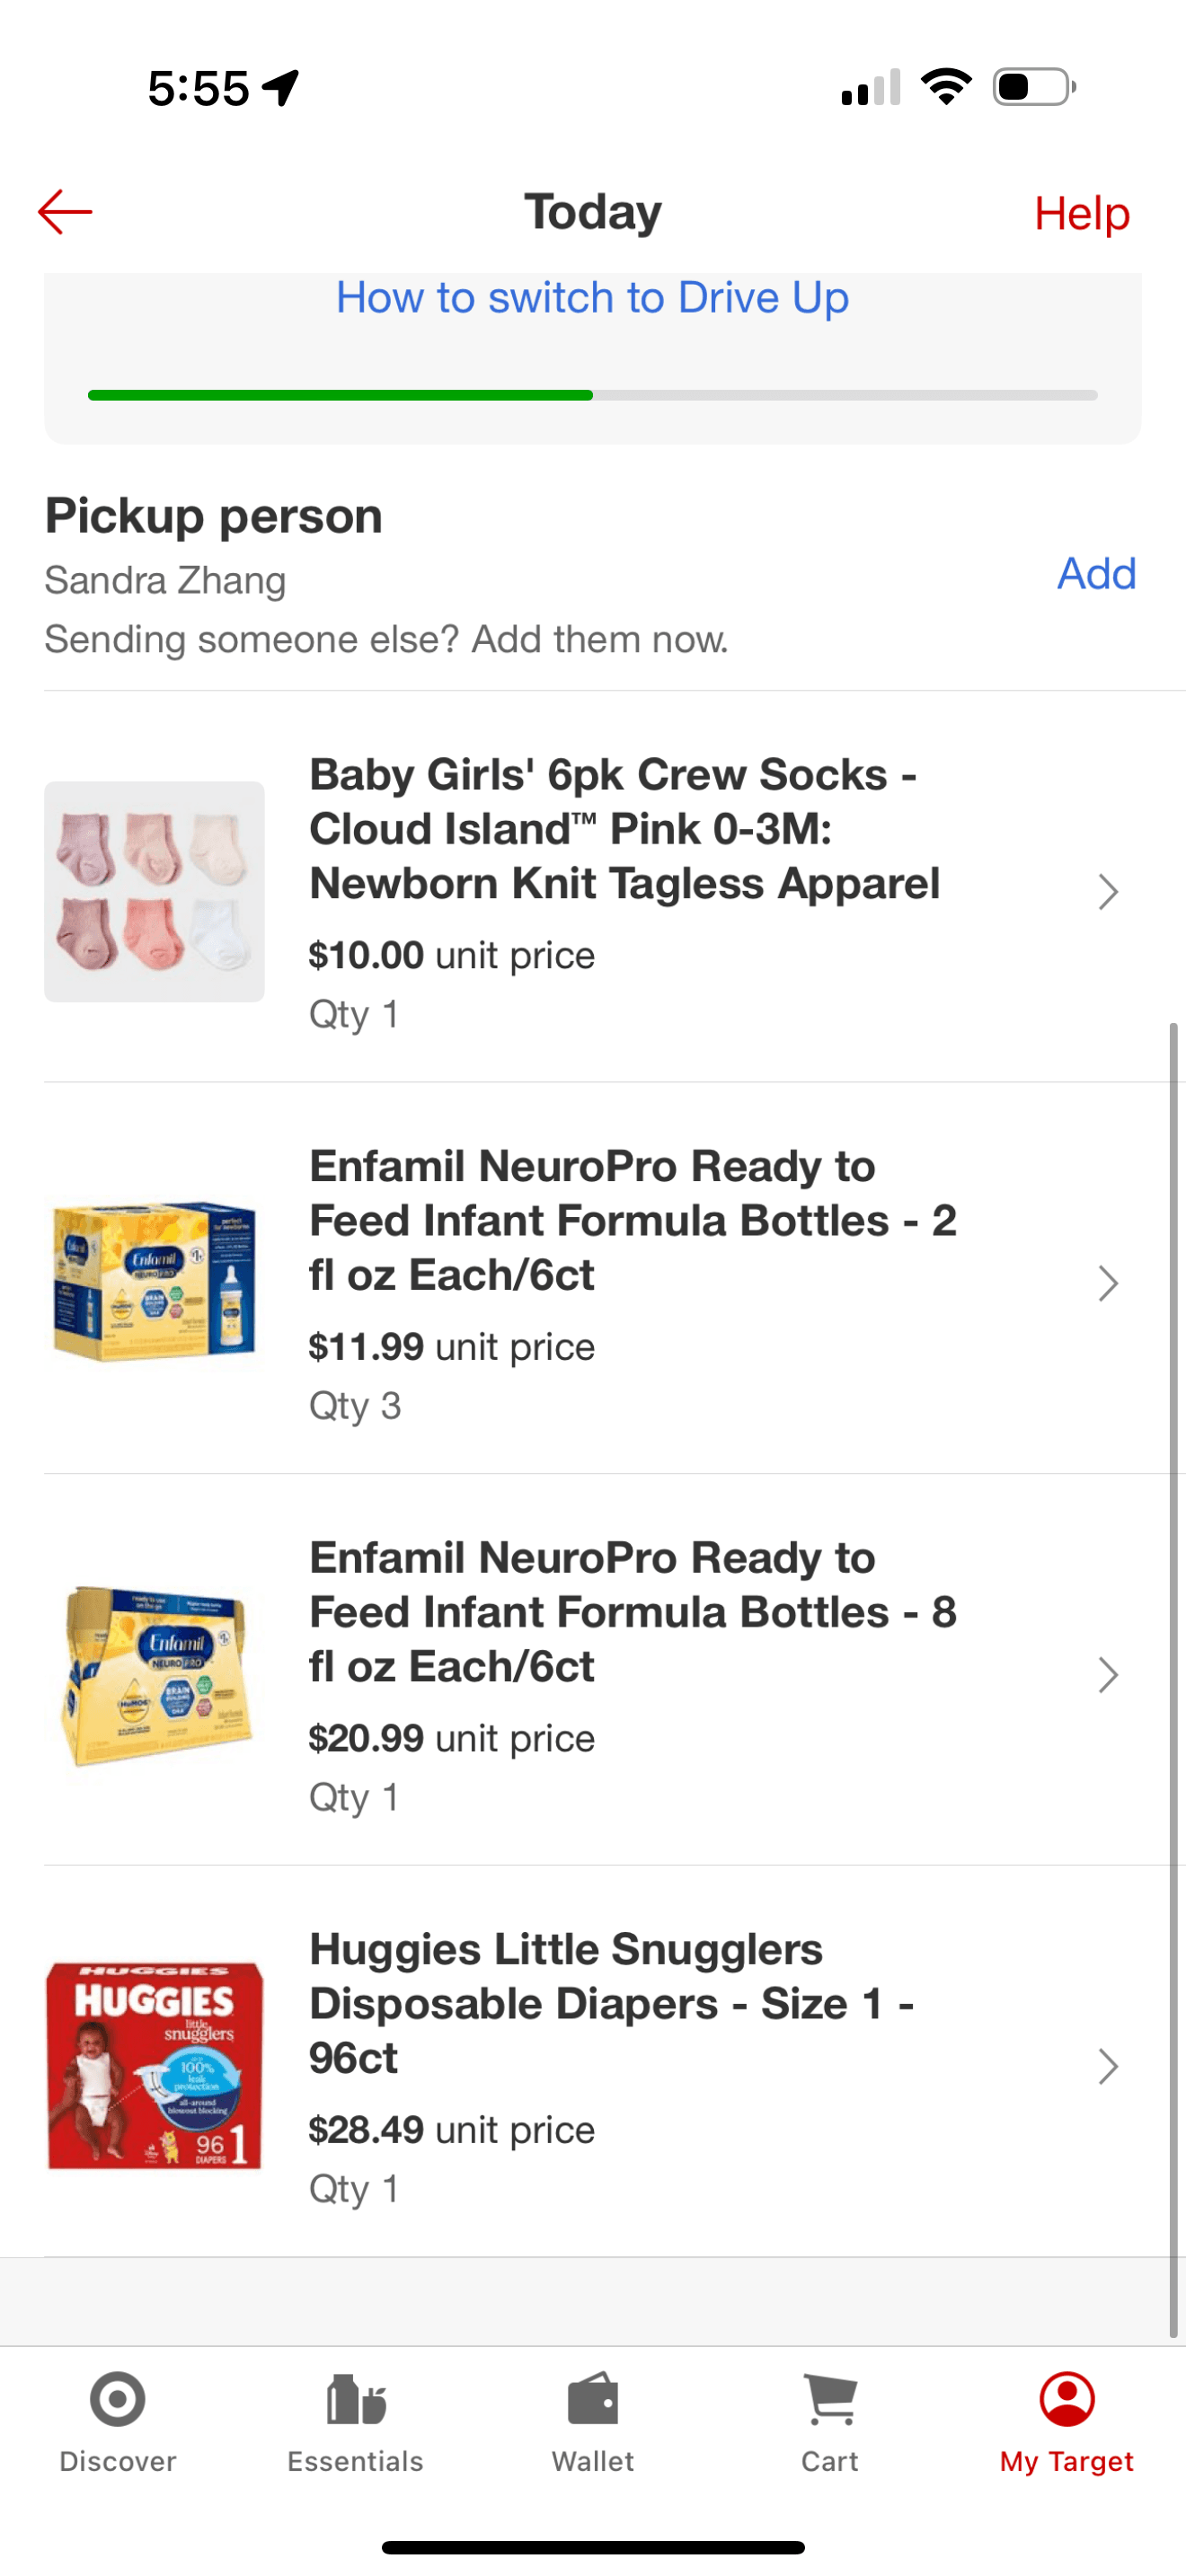This screenshot has height=2576, width=1186.
Task: Expand Enfamil 8 fl oz item chevron
Action: (x=1107, y=1674)
